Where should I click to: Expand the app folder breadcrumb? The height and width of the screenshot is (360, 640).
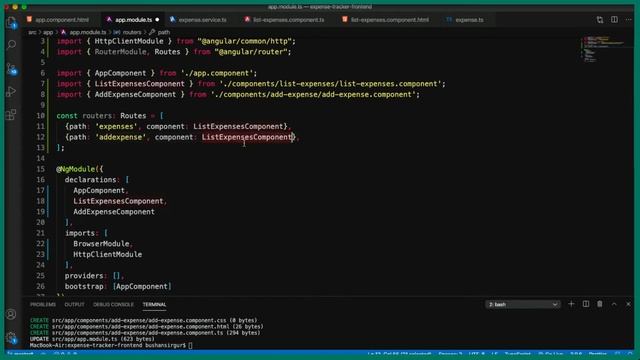48,32
